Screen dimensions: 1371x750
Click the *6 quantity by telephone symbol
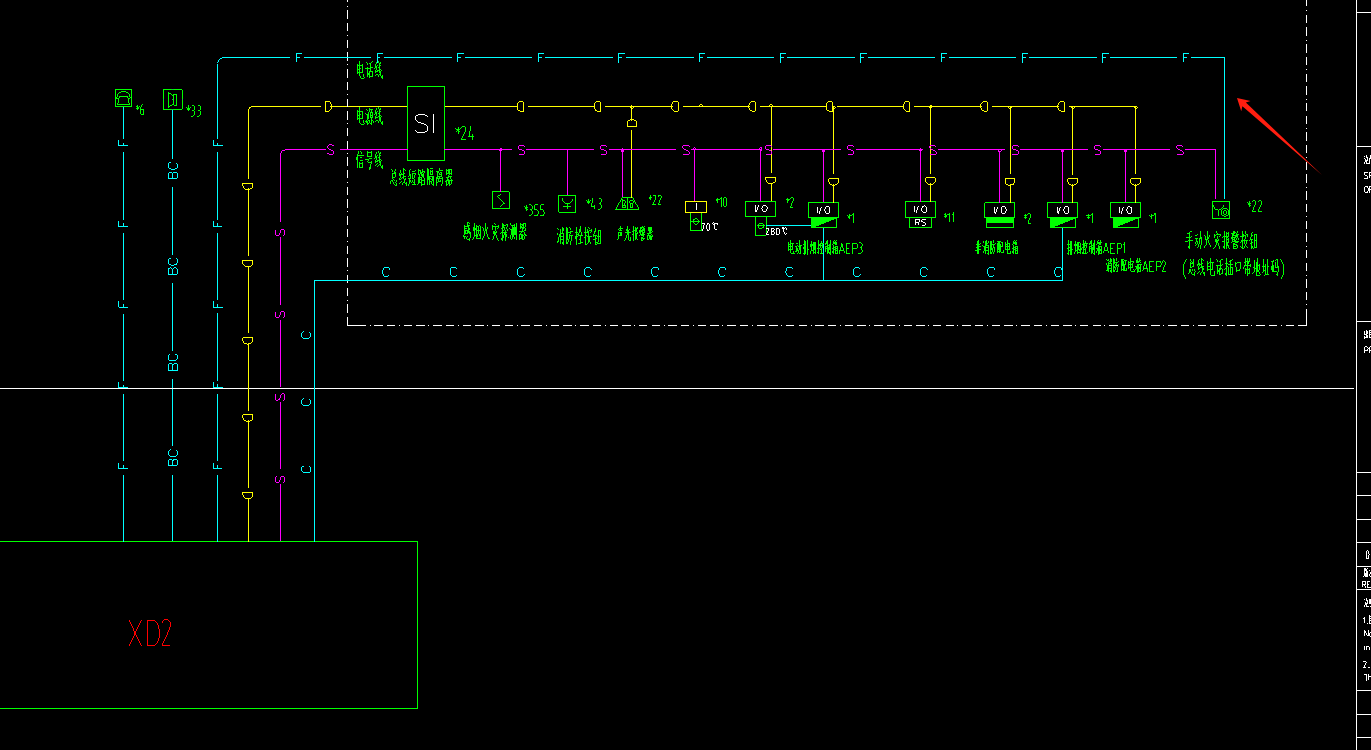pyautogui.click(x=141, y=110)
